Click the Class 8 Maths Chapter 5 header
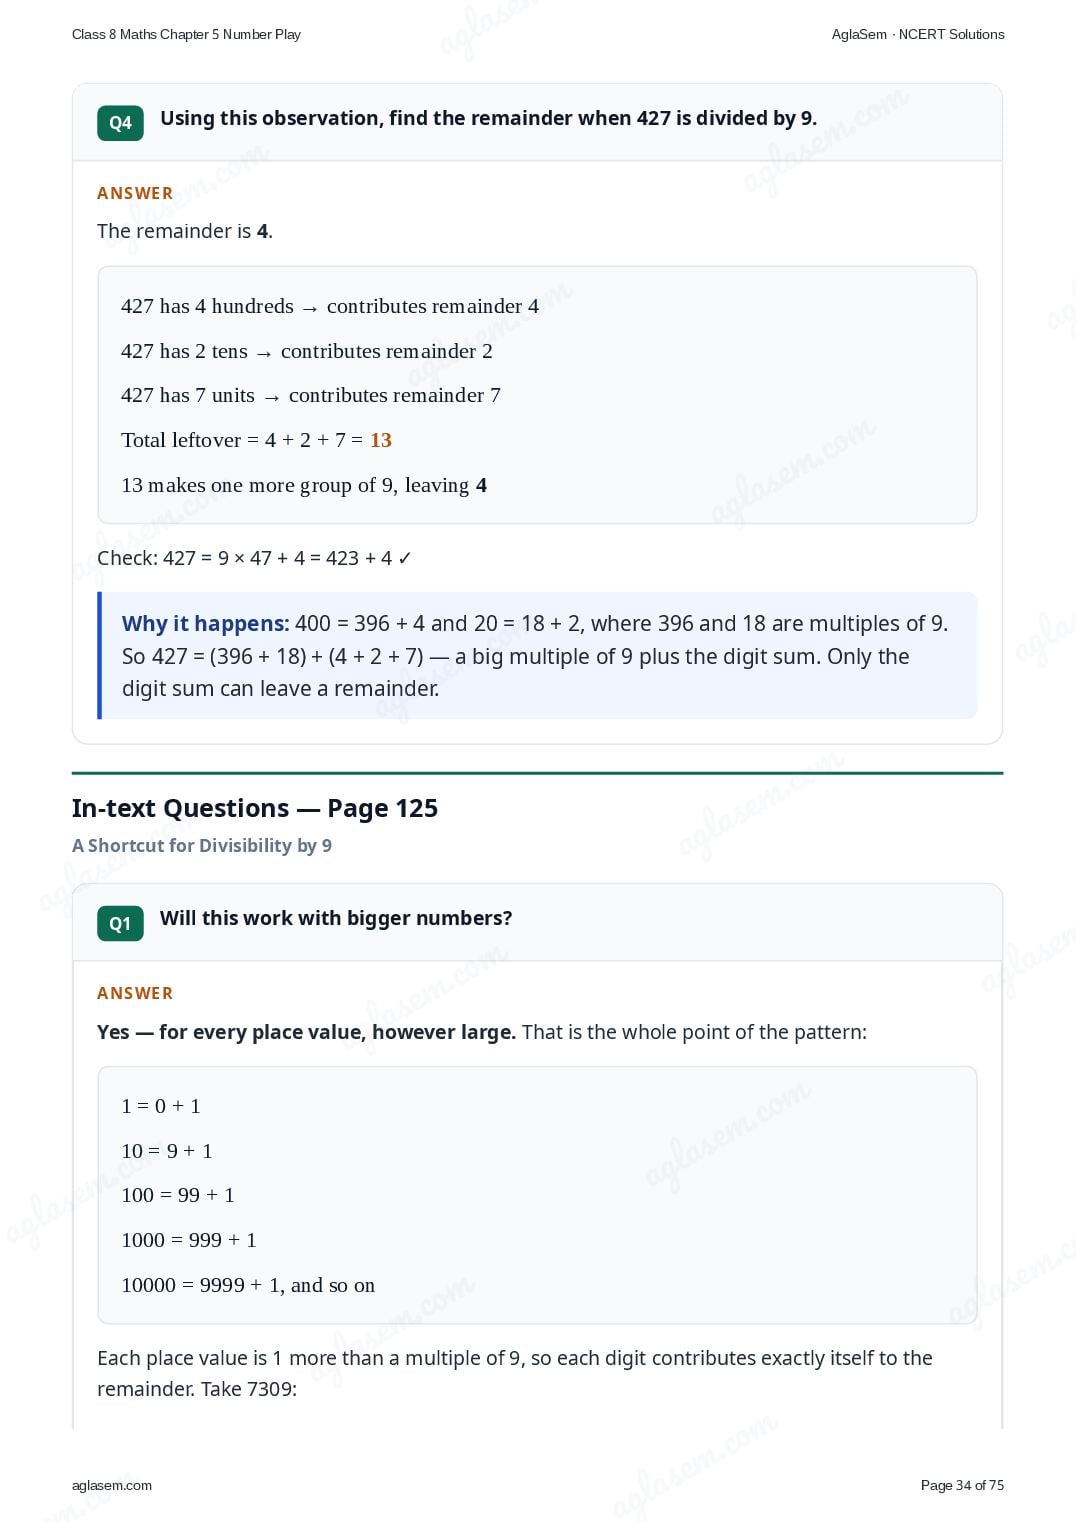This screenshot has height=1522, width=1076. pyautogui.click(x=186, y=34)
